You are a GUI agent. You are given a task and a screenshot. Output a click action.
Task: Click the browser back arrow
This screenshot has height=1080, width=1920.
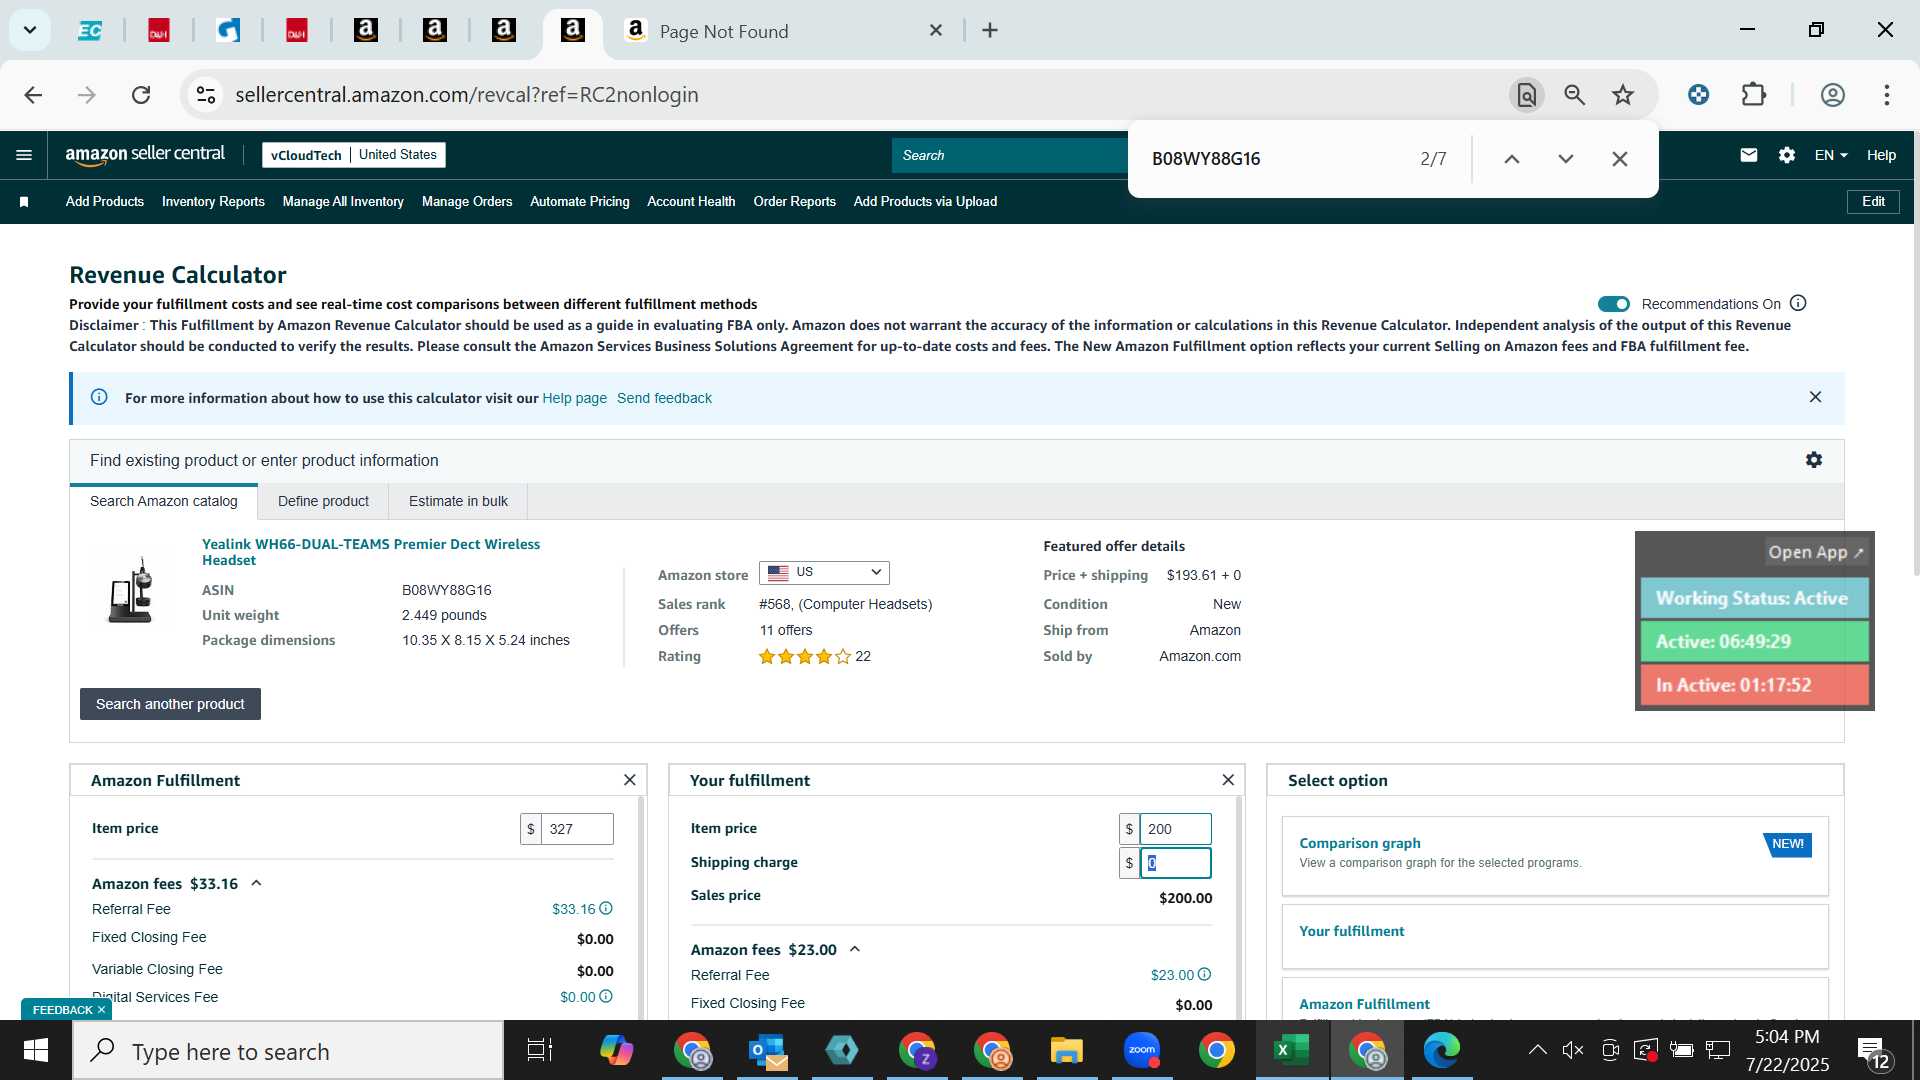point(33,95)
